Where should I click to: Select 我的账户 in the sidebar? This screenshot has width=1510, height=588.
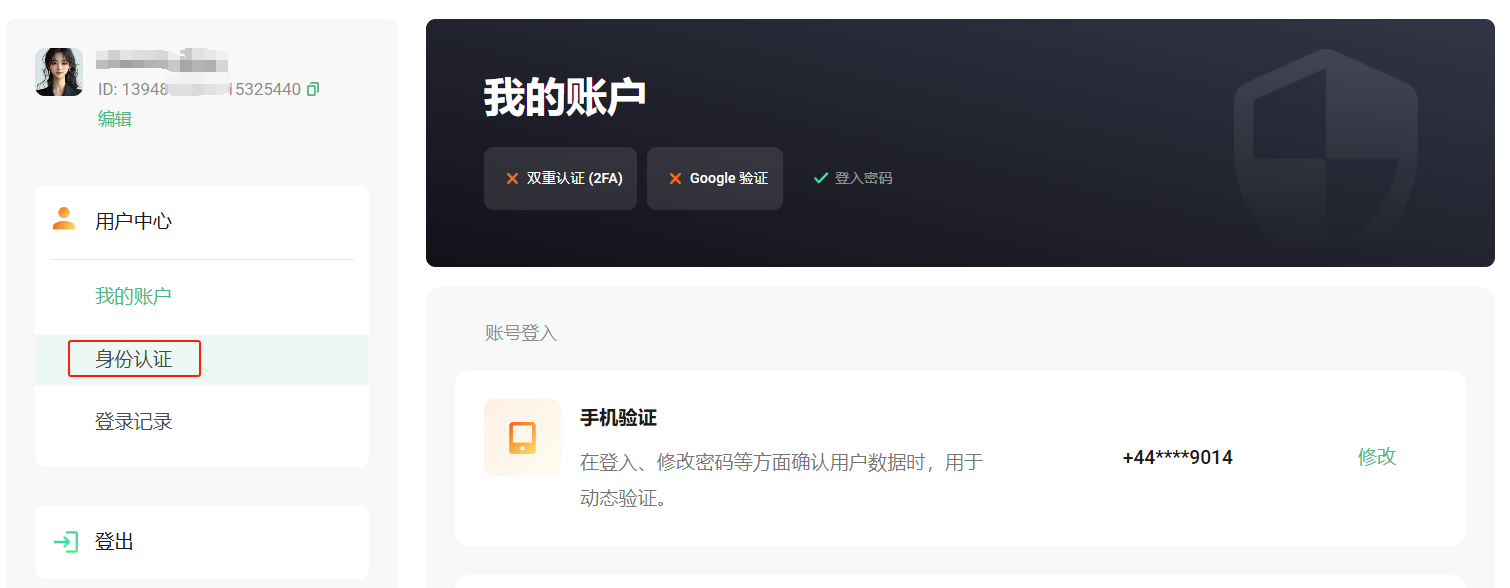(133, 295)
